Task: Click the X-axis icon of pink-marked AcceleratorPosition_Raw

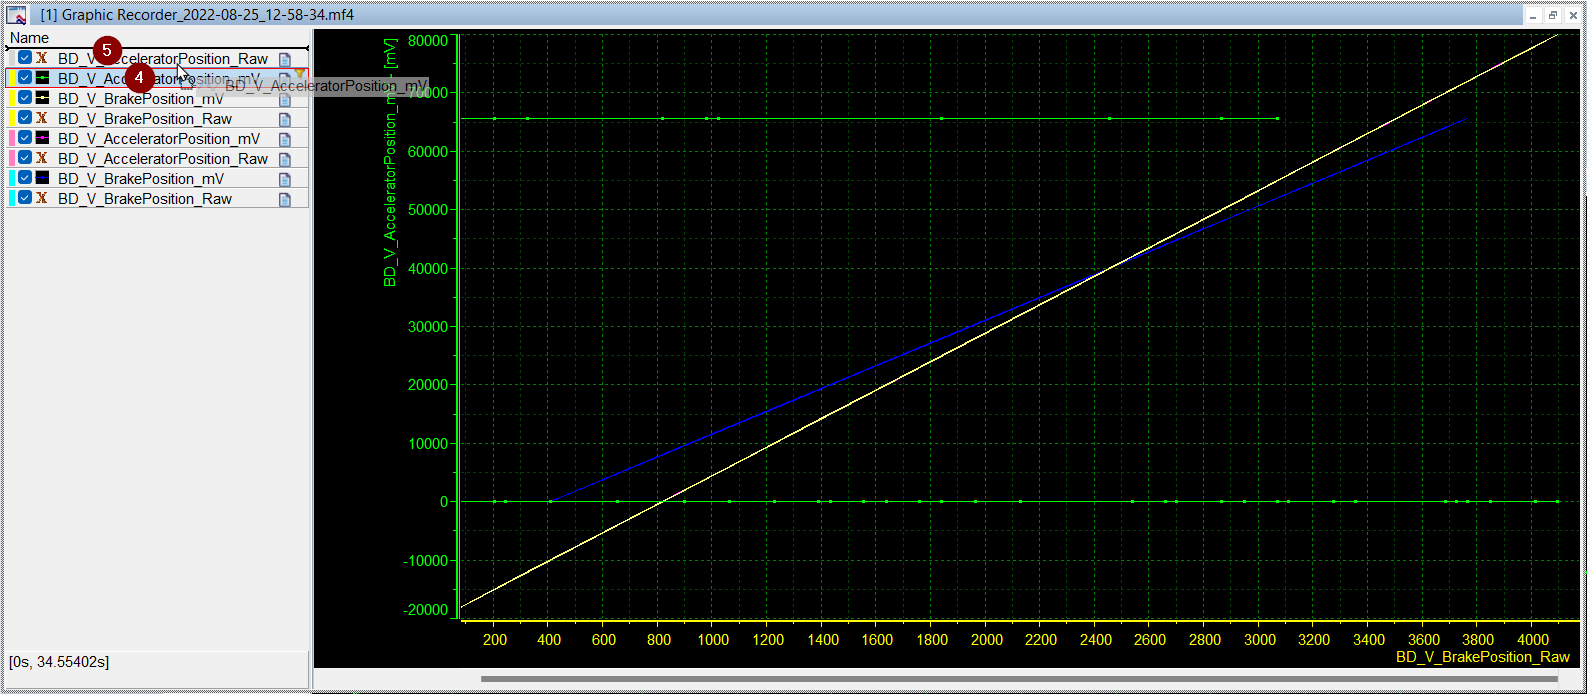Action: [x=42, y=159]
